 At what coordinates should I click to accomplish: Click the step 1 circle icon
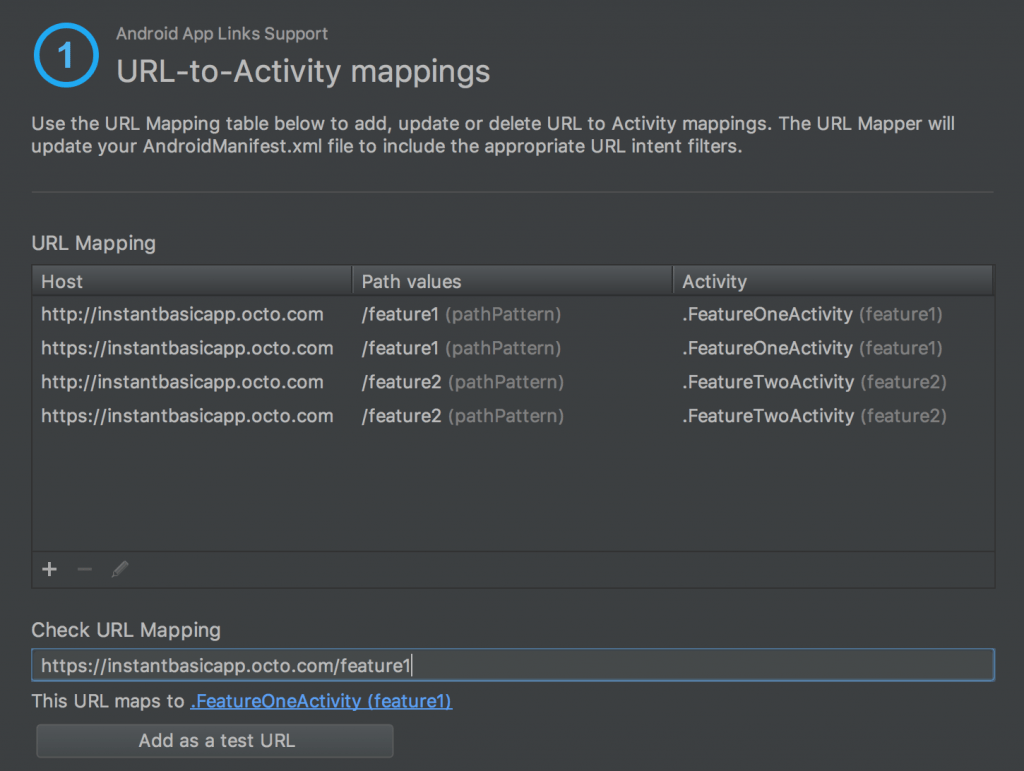coord(66,55)
